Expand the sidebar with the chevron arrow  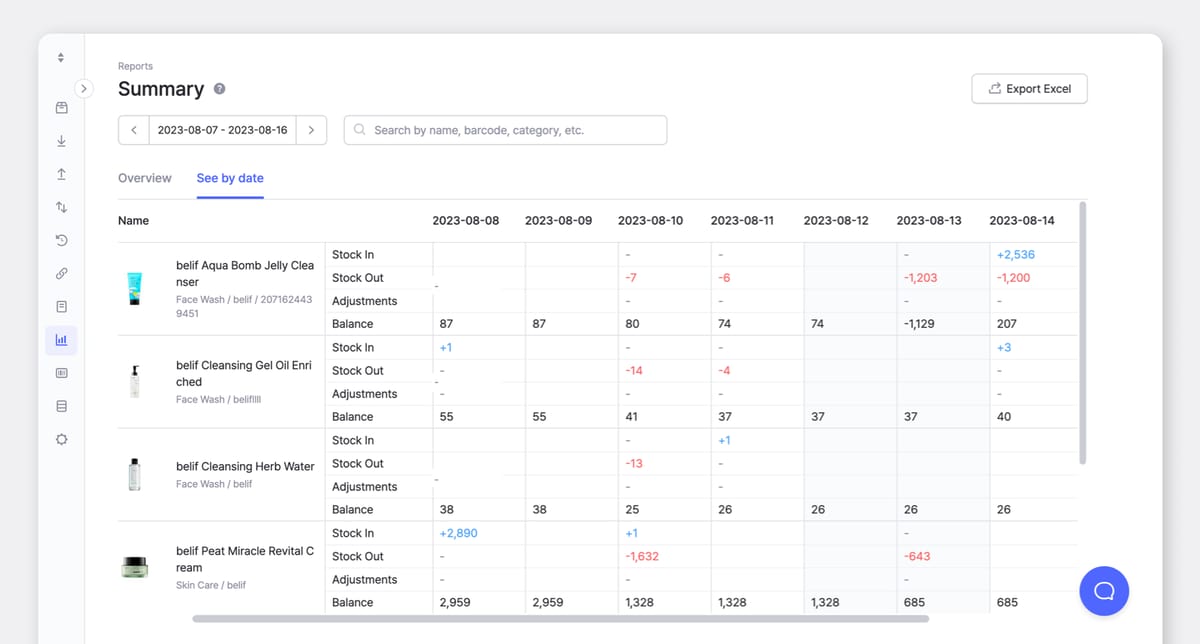pos(84,88)
